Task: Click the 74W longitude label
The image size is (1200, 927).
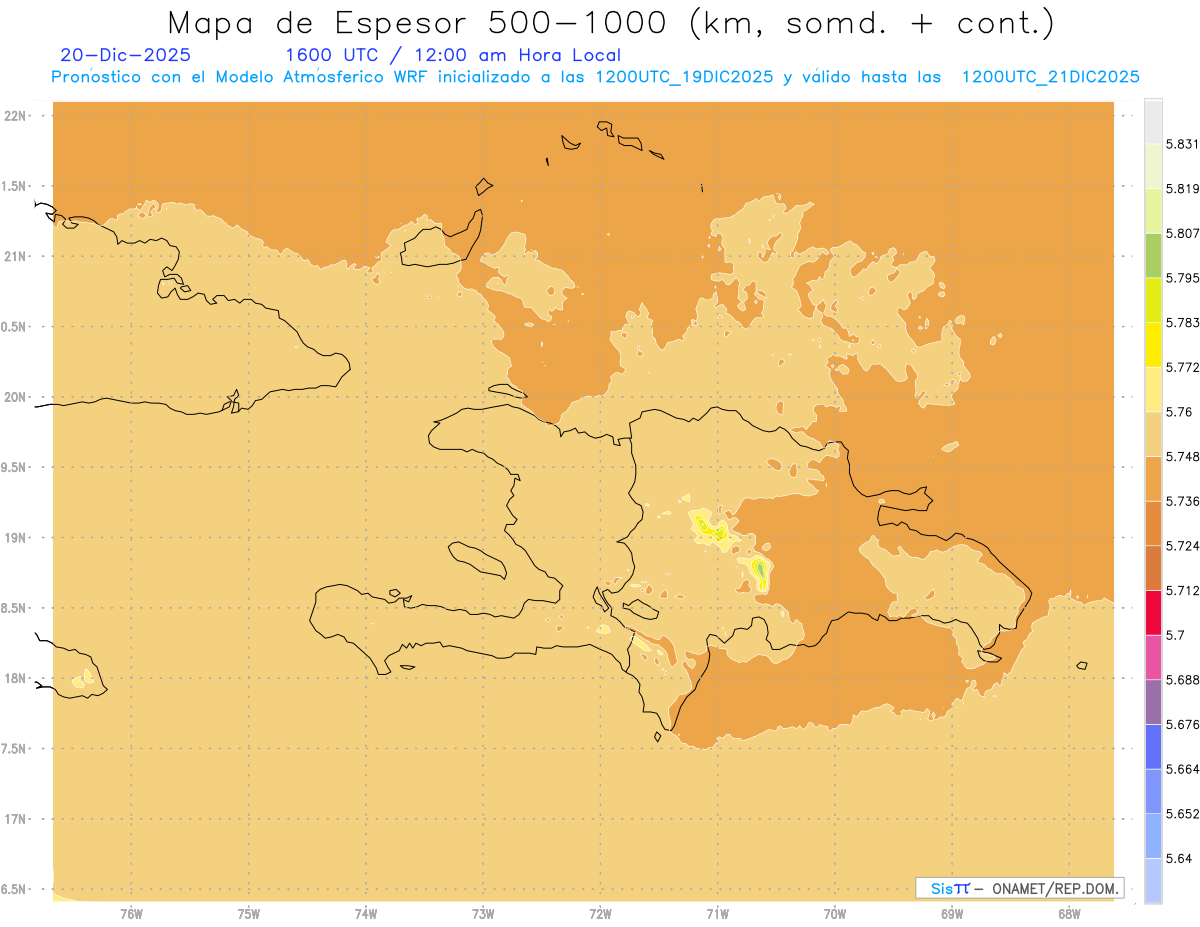Action: click(x=365, y=914)
